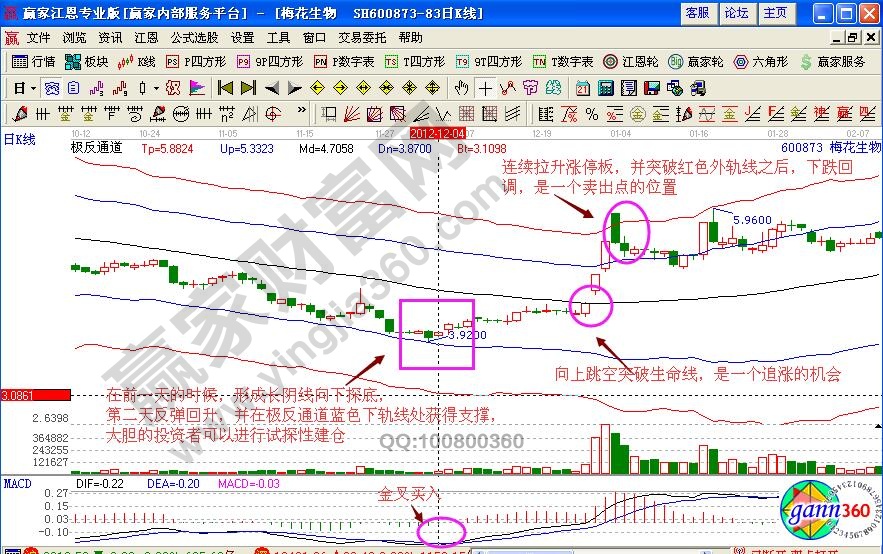Open the calendar 21 date icon
The width and height of the screenshot is (883, 554).
pyautogui.click(x=583, y=88)
